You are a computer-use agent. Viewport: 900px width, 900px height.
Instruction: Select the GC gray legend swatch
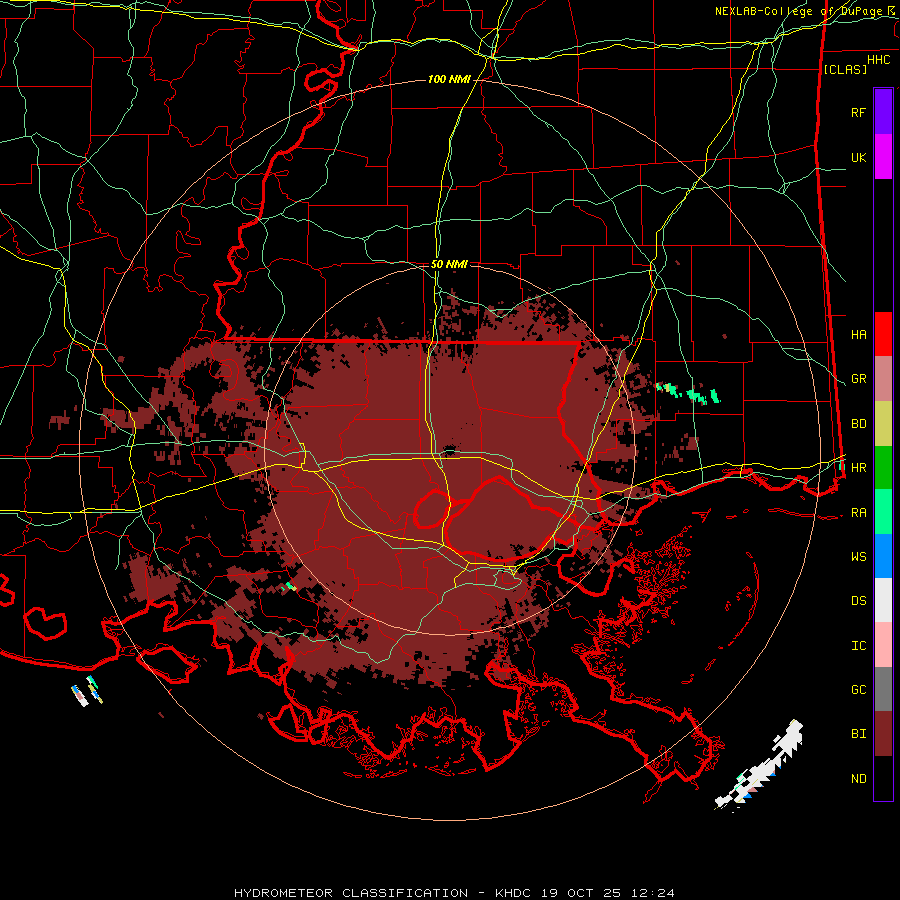click(883, 689)
